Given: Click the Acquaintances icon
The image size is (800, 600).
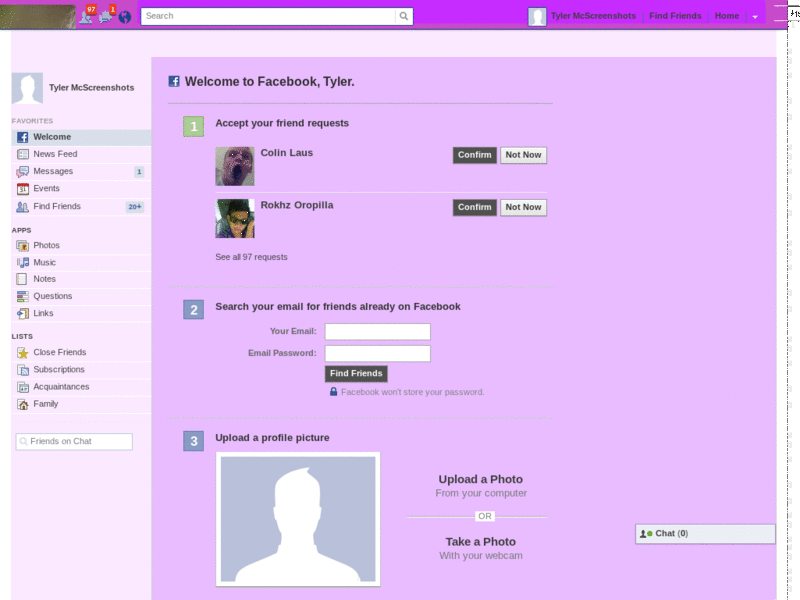Looking at the screenshot, I should tap(22, 387).
